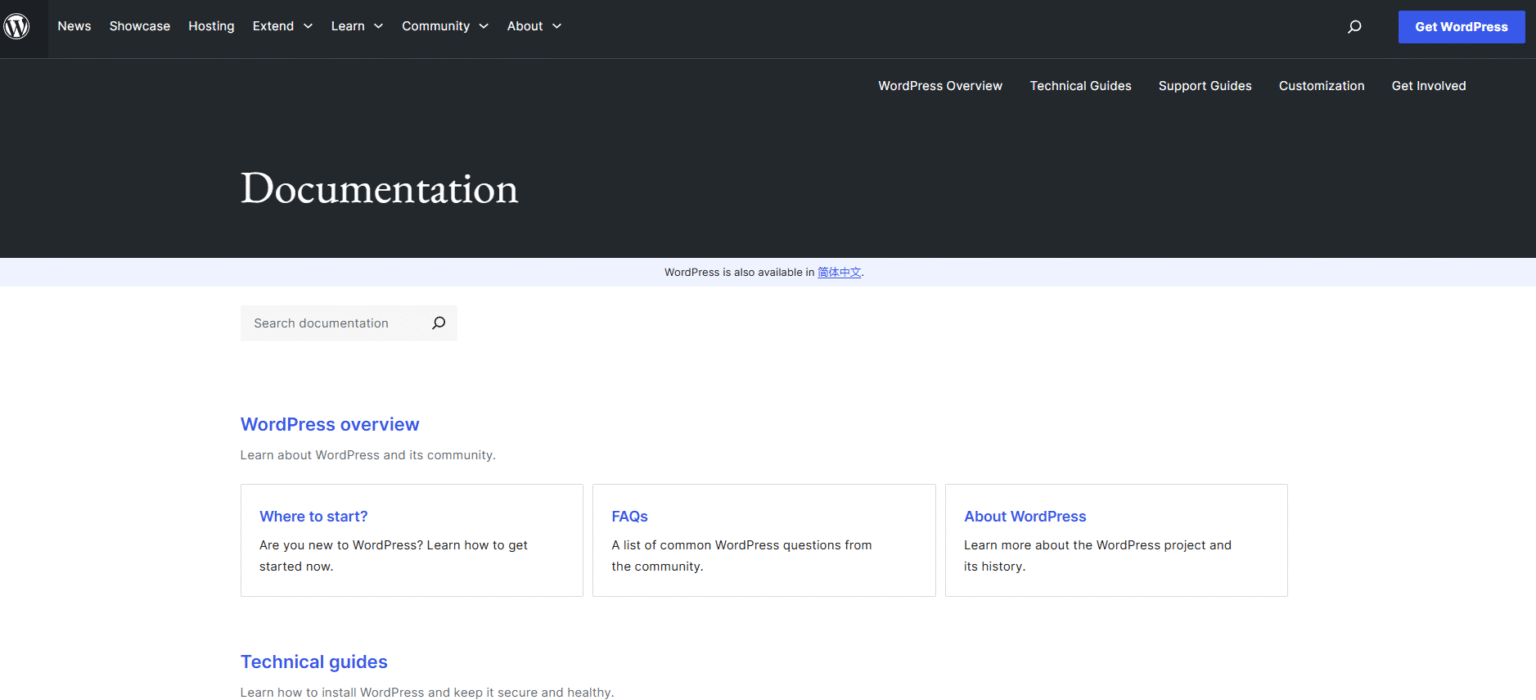Open the FAQs card link

coord(630,516)
